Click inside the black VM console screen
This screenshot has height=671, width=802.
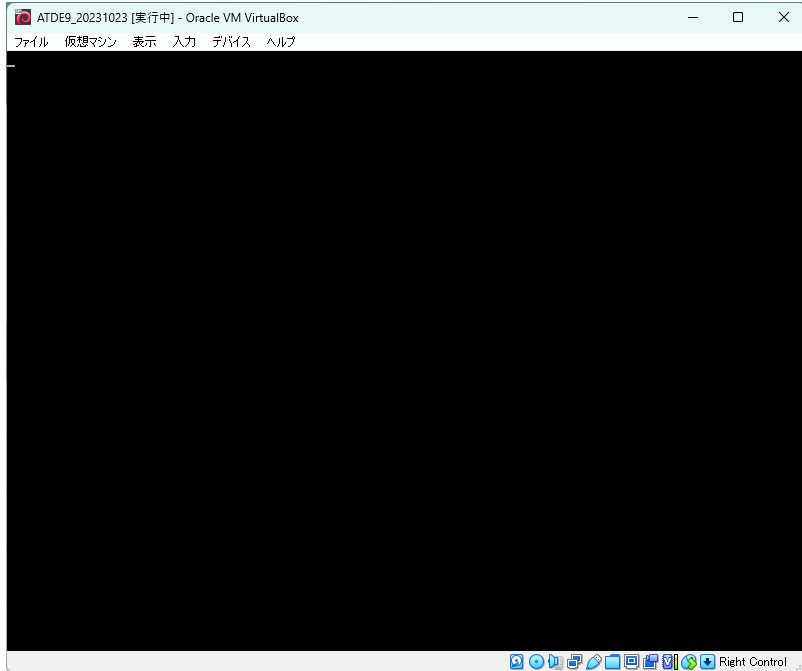tap(404, 351)
